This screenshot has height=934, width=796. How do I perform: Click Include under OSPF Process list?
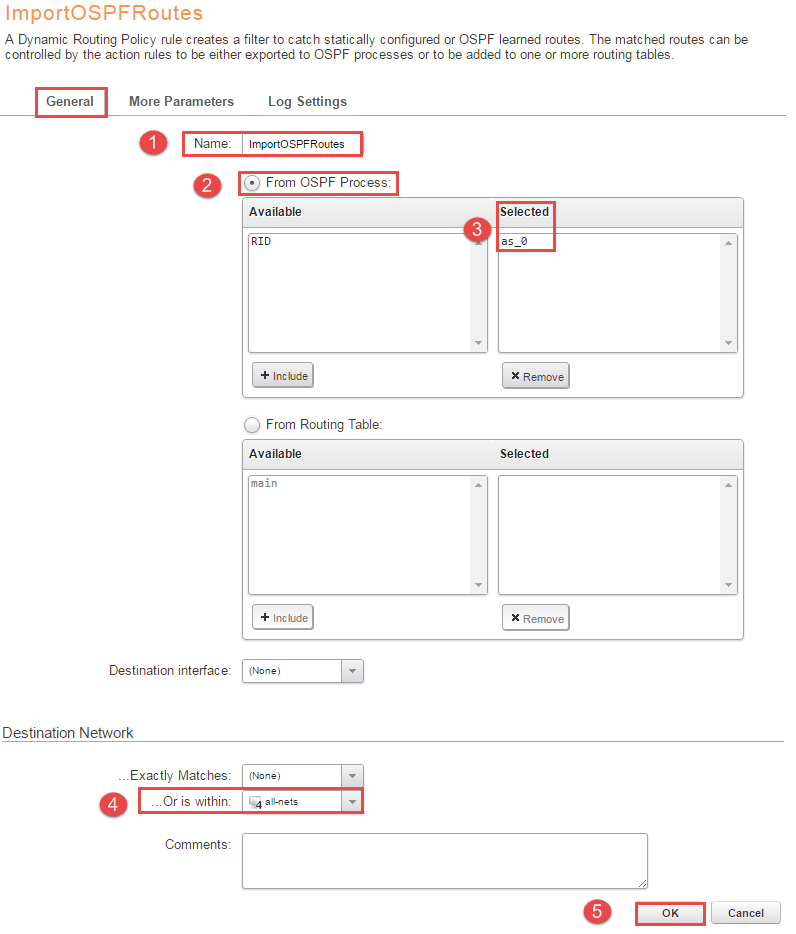click(x=283, y=376)
